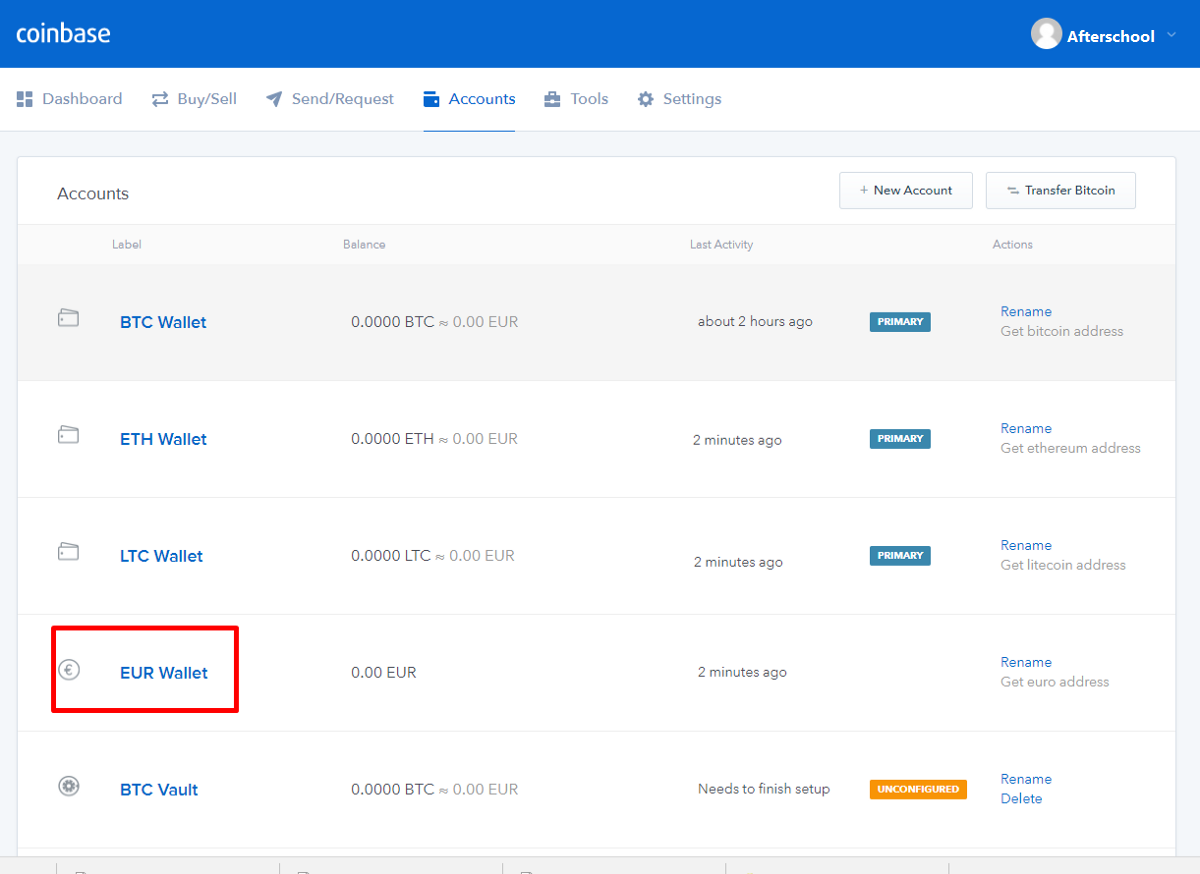Click the Coinbase logo
Image resolution: width=1200 pixels, height=874 pixels.
[x=63, y=33]
